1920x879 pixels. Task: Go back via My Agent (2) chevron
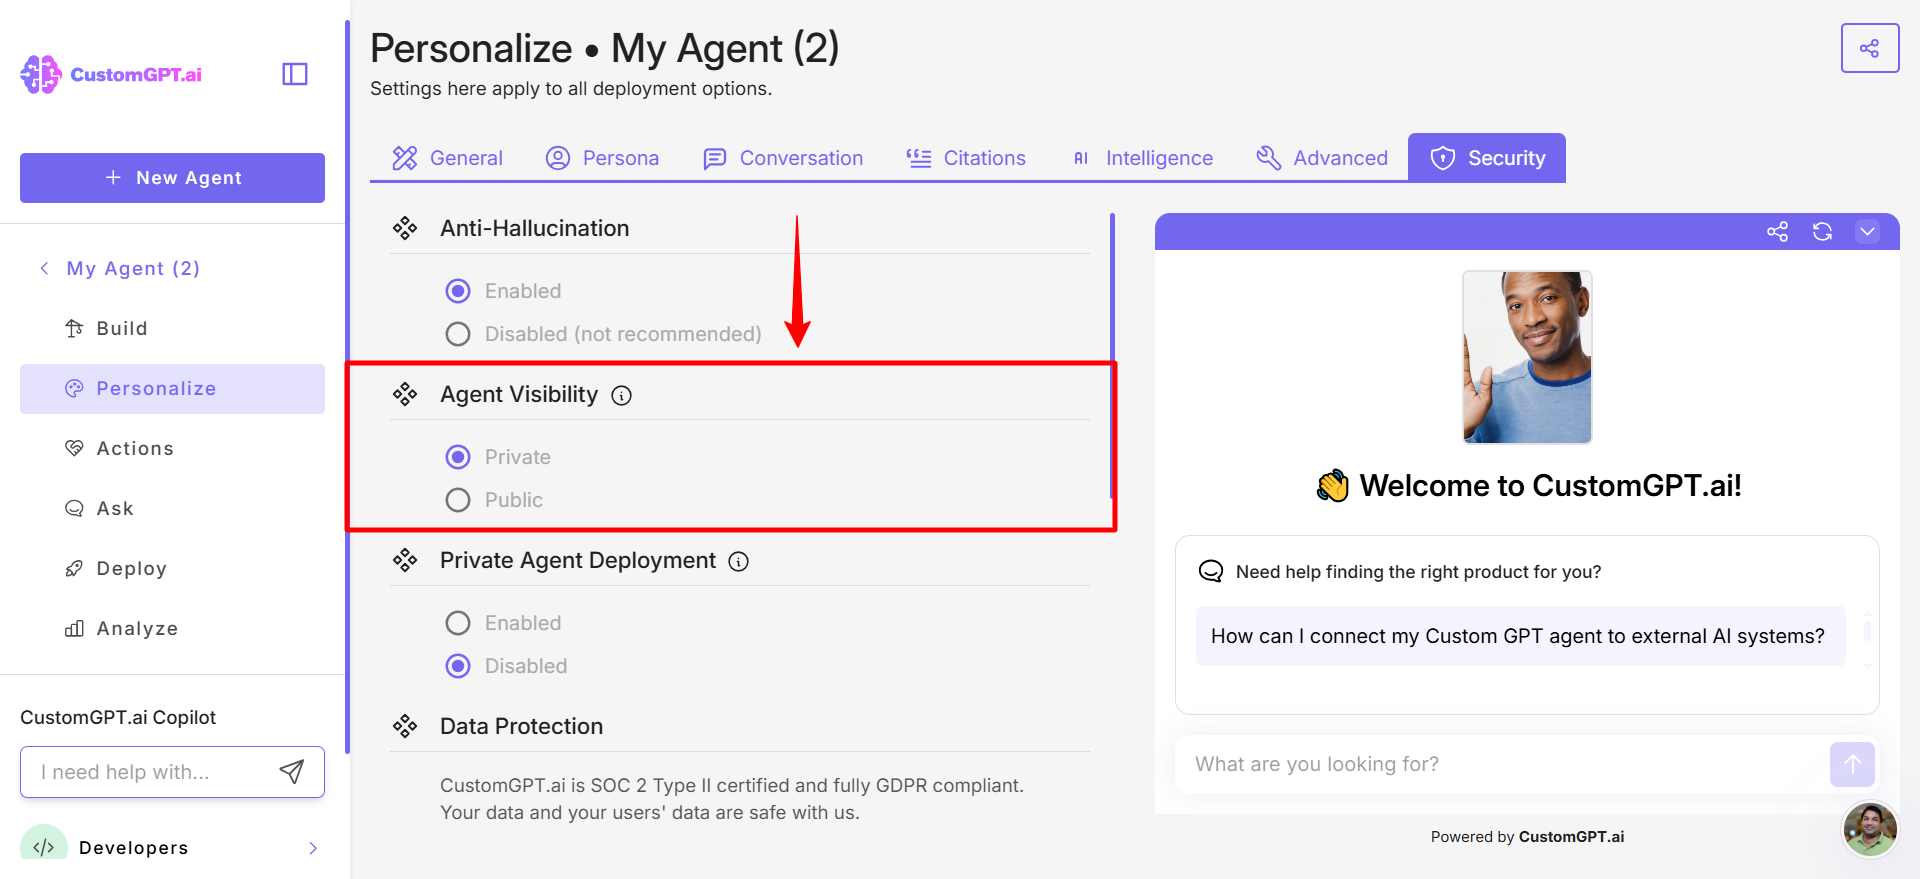[44, 268]
